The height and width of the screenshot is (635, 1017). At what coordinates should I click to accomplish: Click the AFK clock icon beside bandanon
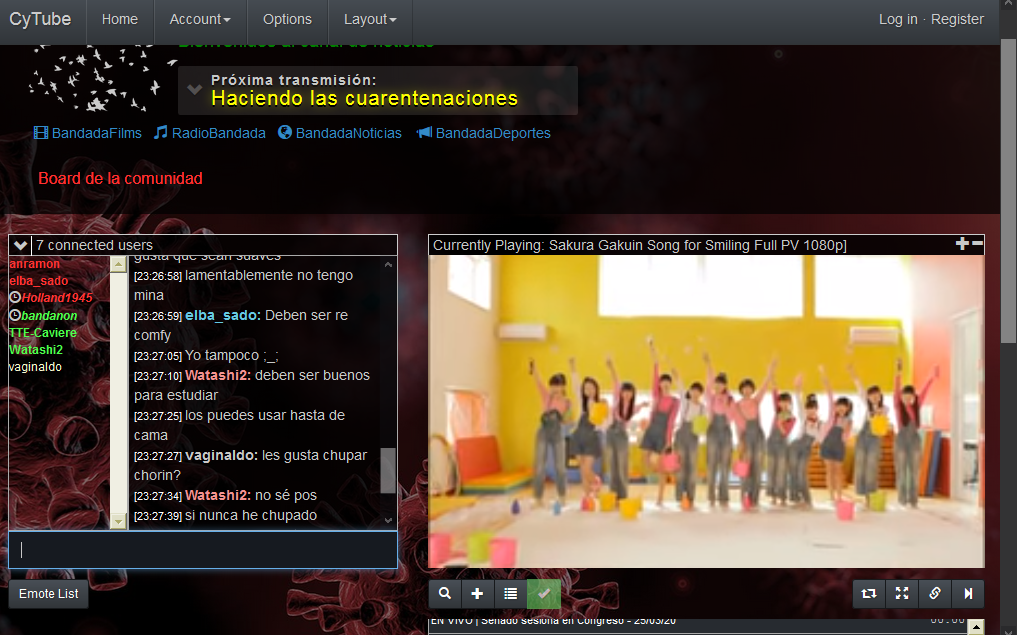pos(15,315)
